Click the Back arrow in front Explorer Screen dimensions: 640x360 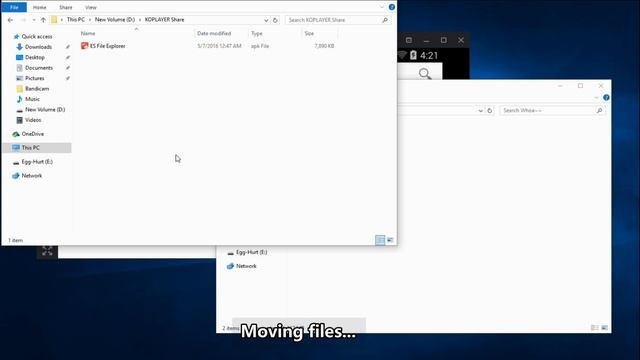(x=10, y=20)
